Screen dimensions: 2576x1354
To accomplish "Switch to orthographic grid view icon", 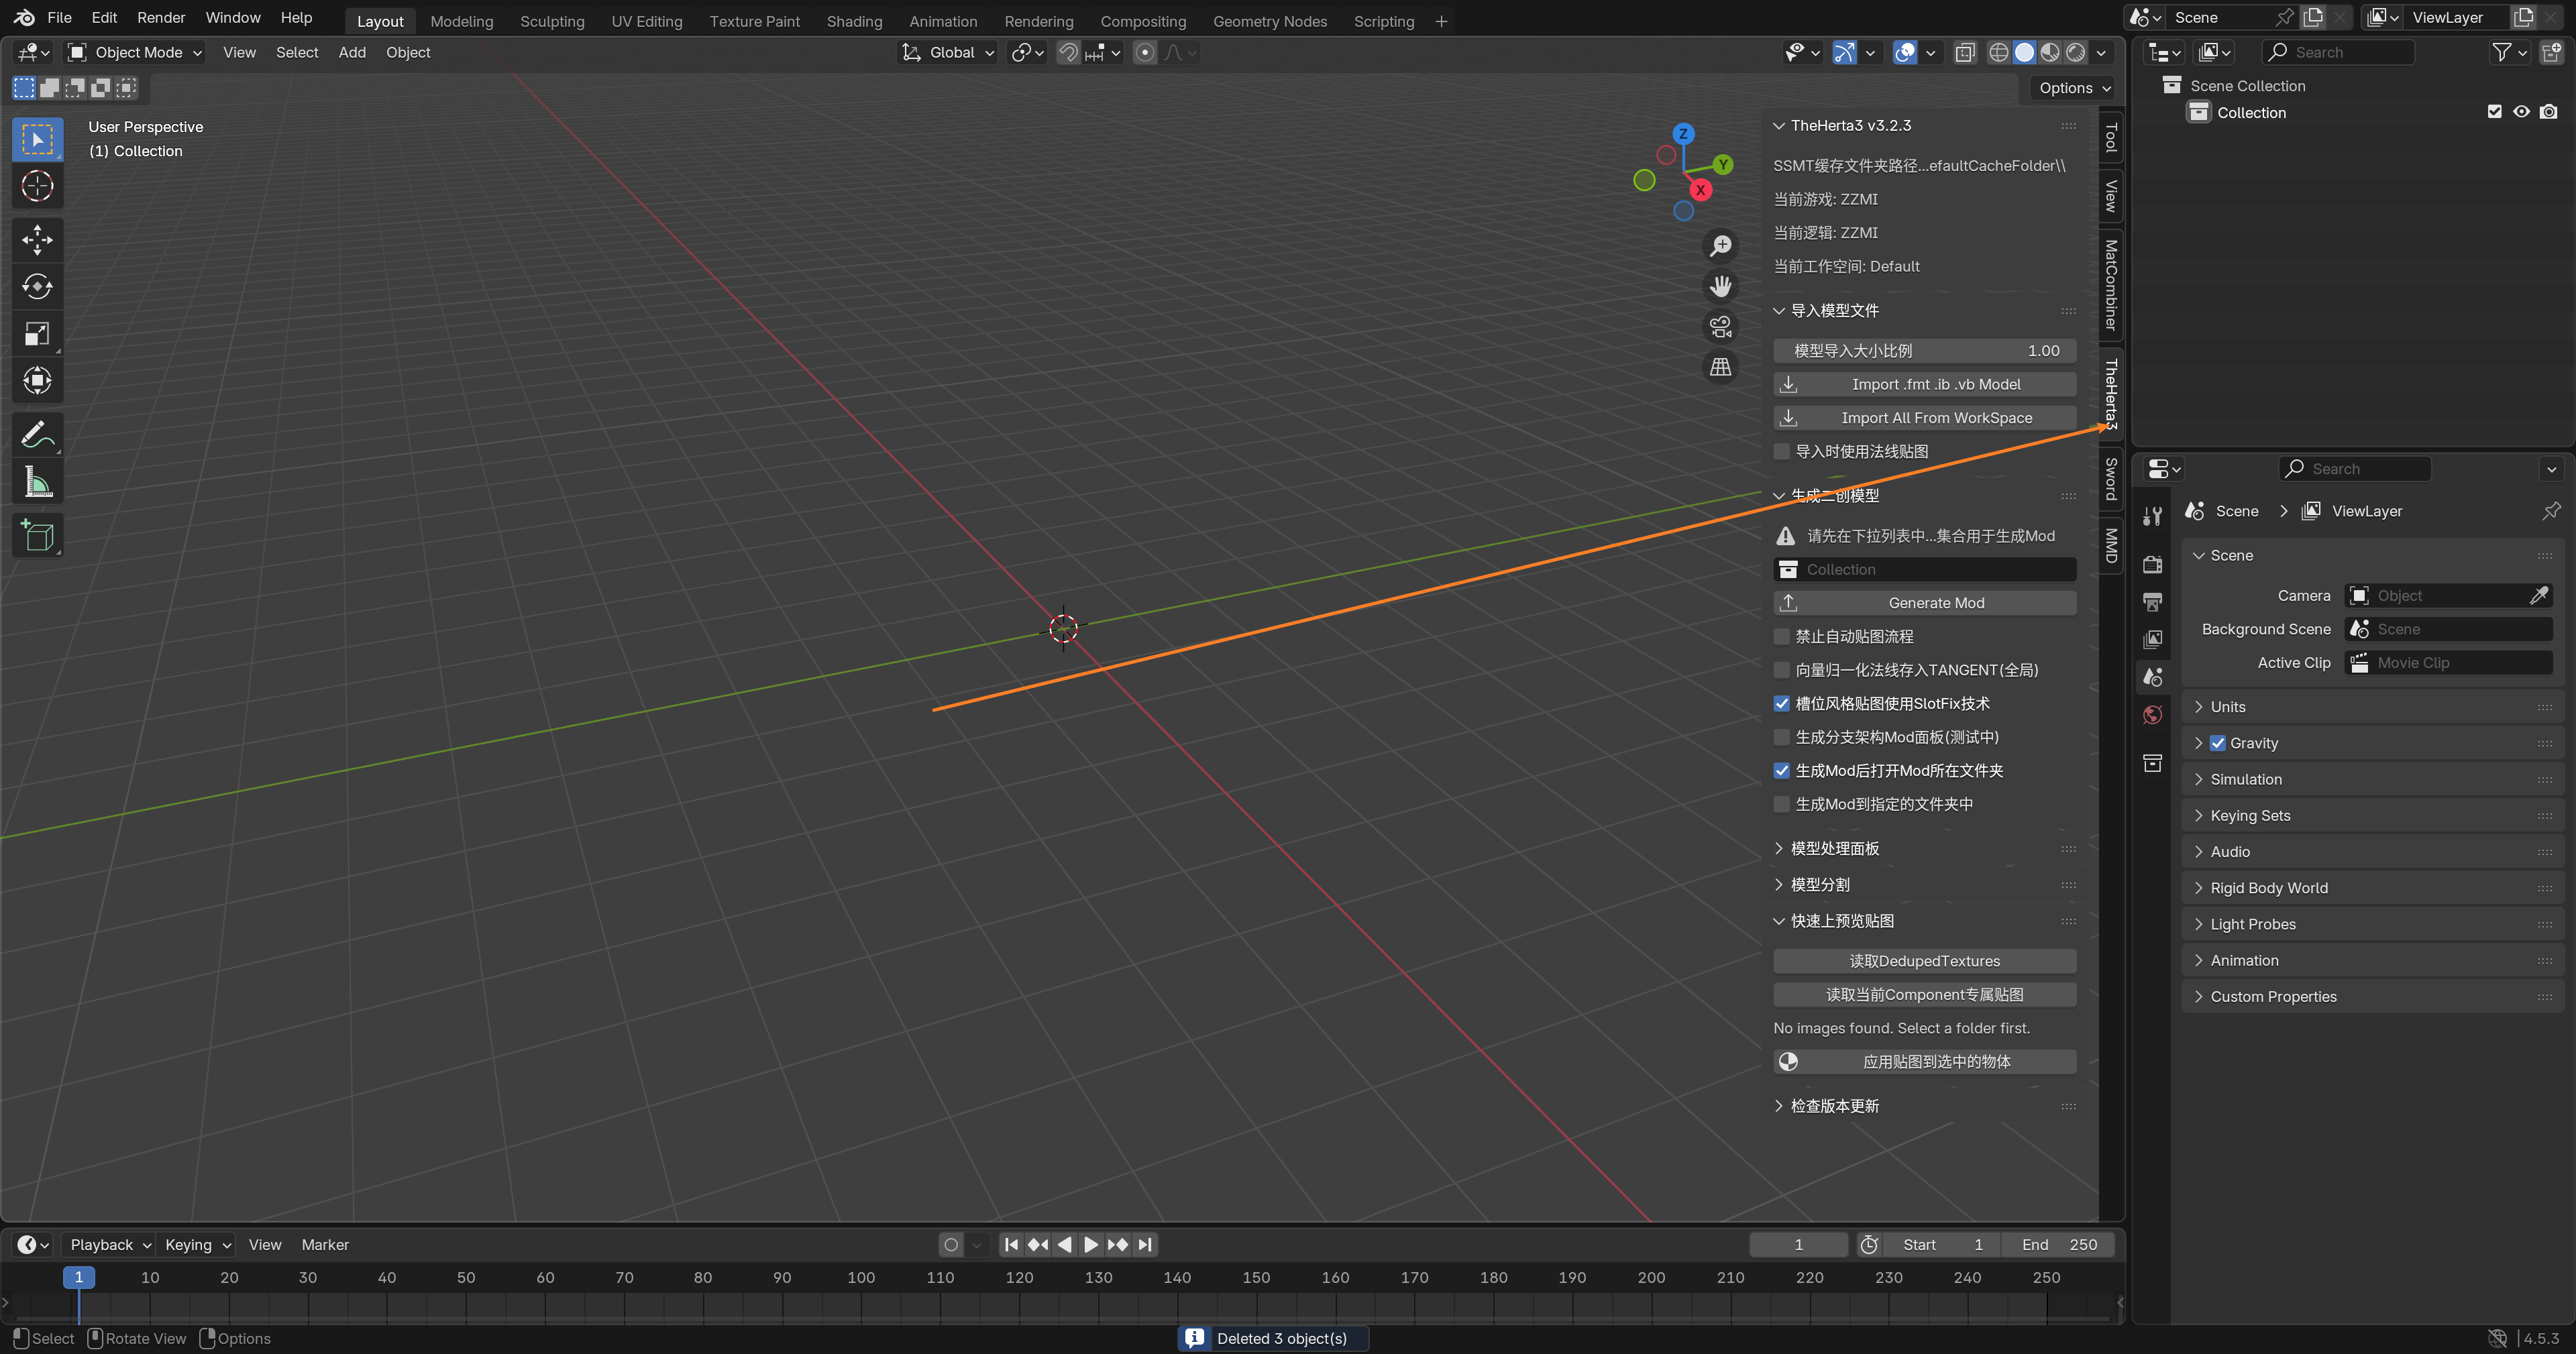I will [1720, 367].
